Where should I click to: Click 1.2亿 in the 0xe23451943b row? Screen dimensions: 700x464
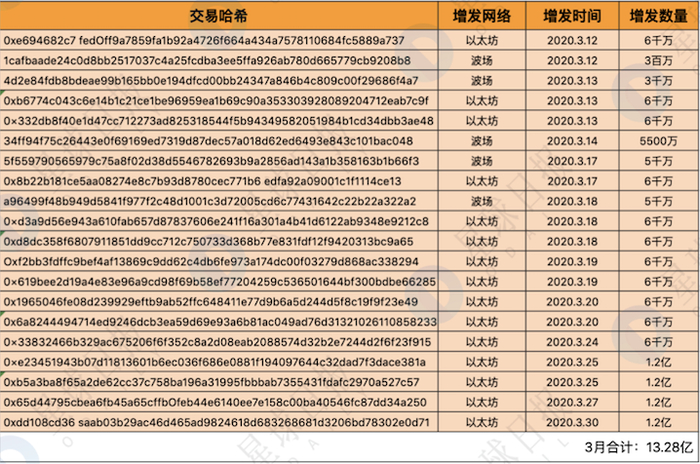click(658, 362)
